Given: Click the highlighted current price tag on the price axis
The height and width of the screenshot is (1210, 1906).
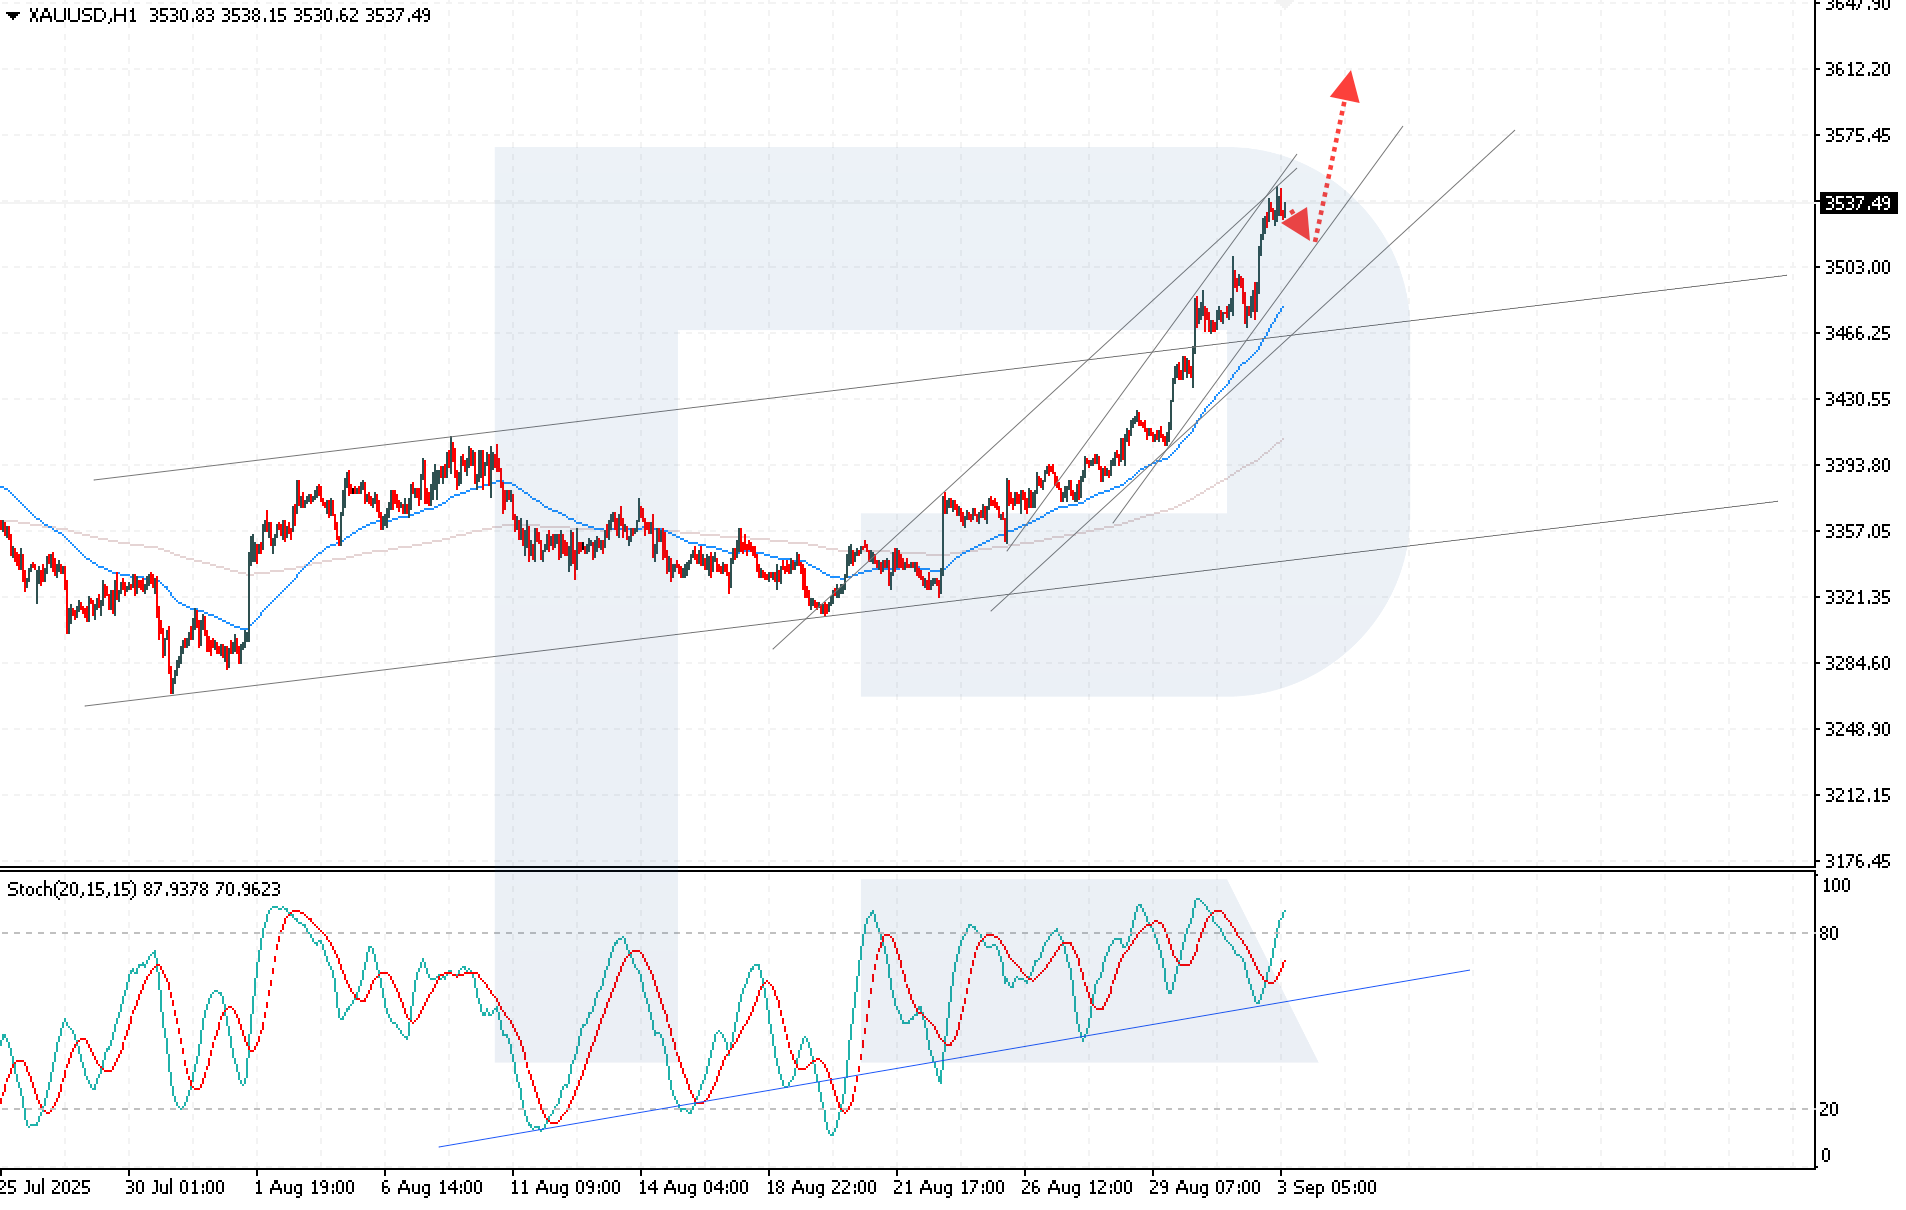Looking at the screenshot, I should click(x=1858, y=203).
